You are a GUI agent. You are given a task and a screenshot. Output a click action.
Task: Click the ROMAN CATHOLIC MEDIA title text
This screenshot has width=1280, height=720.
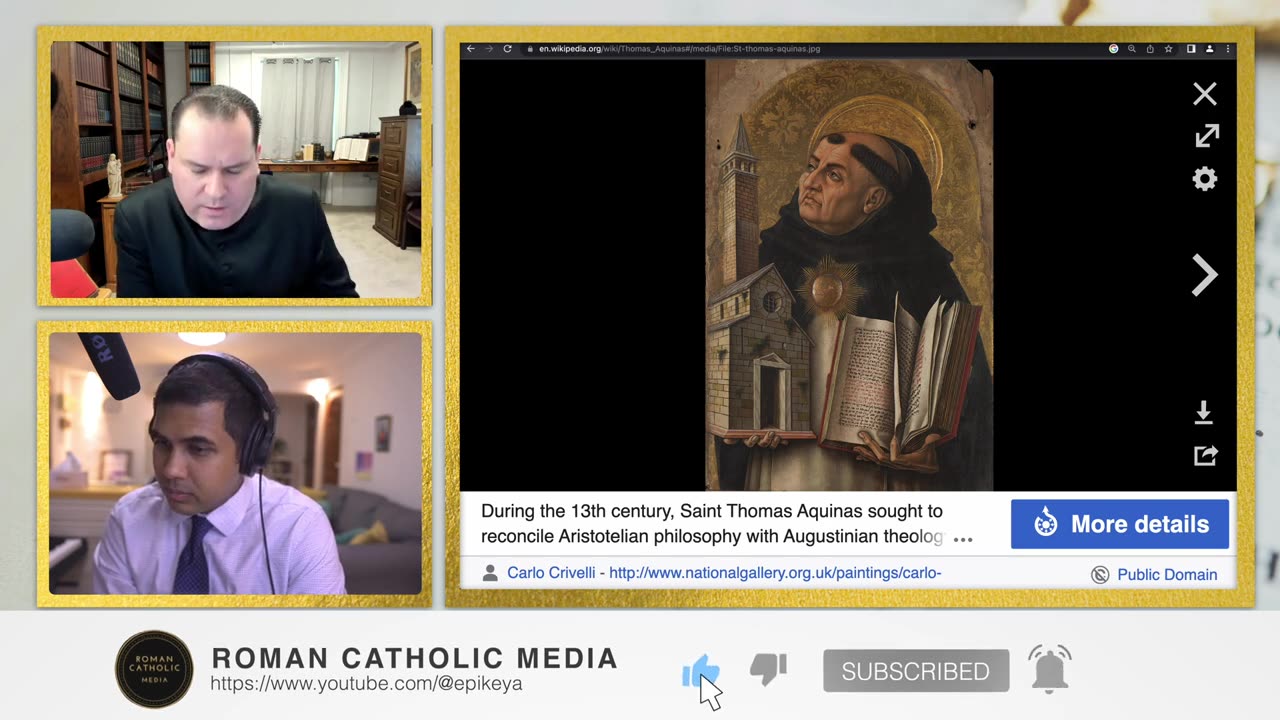pos(415,658)
